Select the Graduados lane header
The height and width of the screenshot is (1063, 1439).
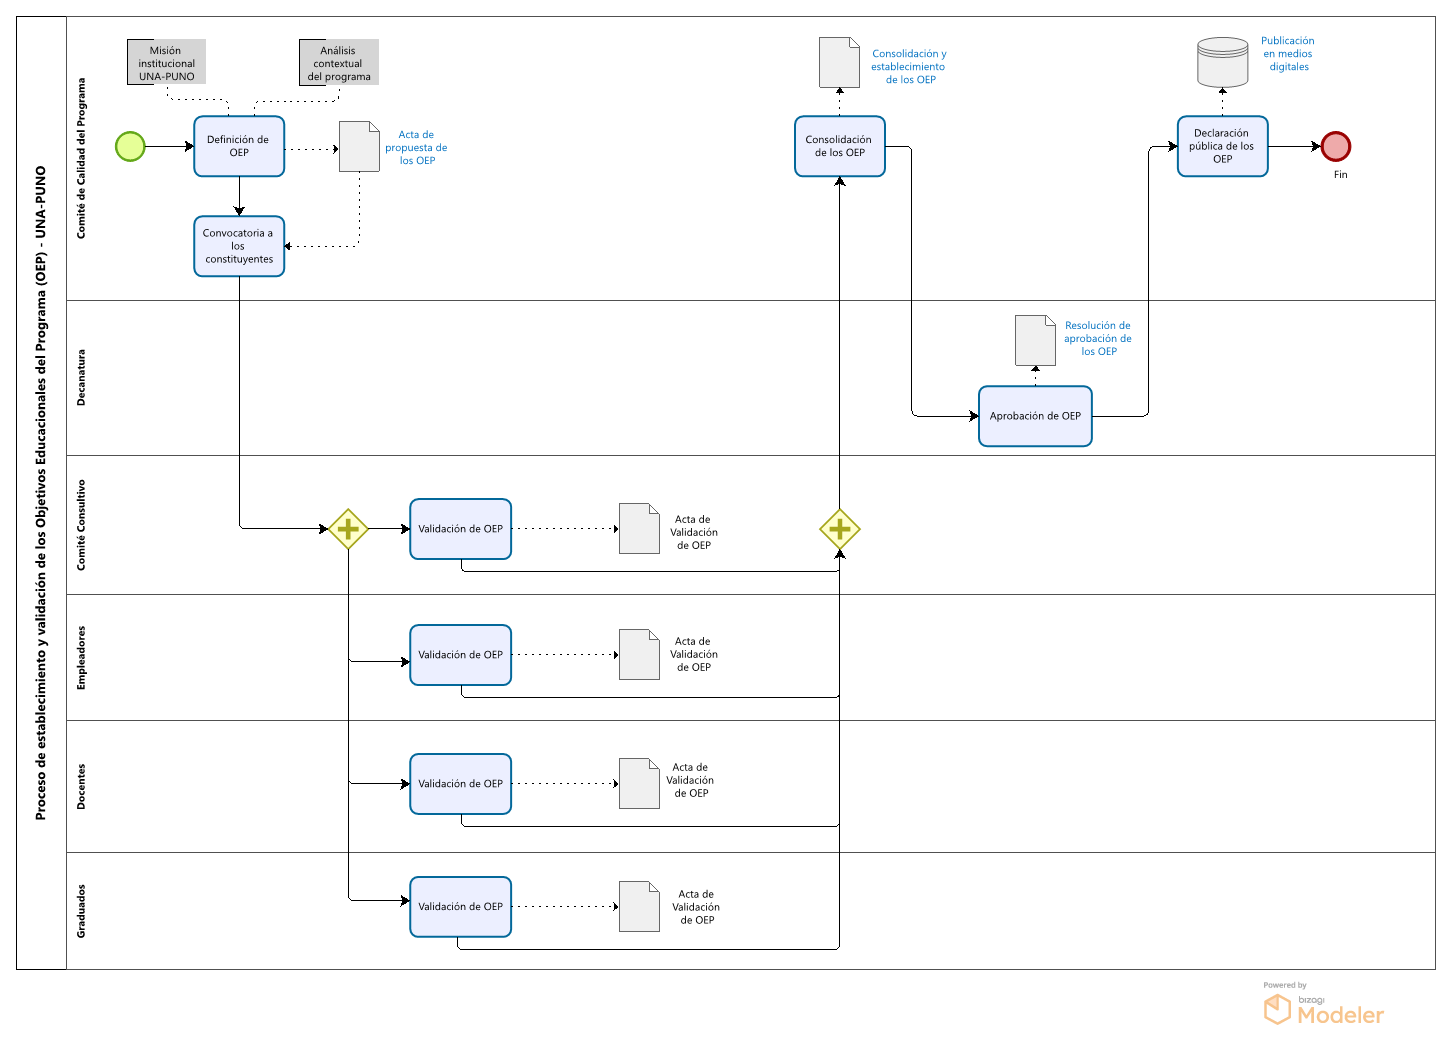pos(82,911)
